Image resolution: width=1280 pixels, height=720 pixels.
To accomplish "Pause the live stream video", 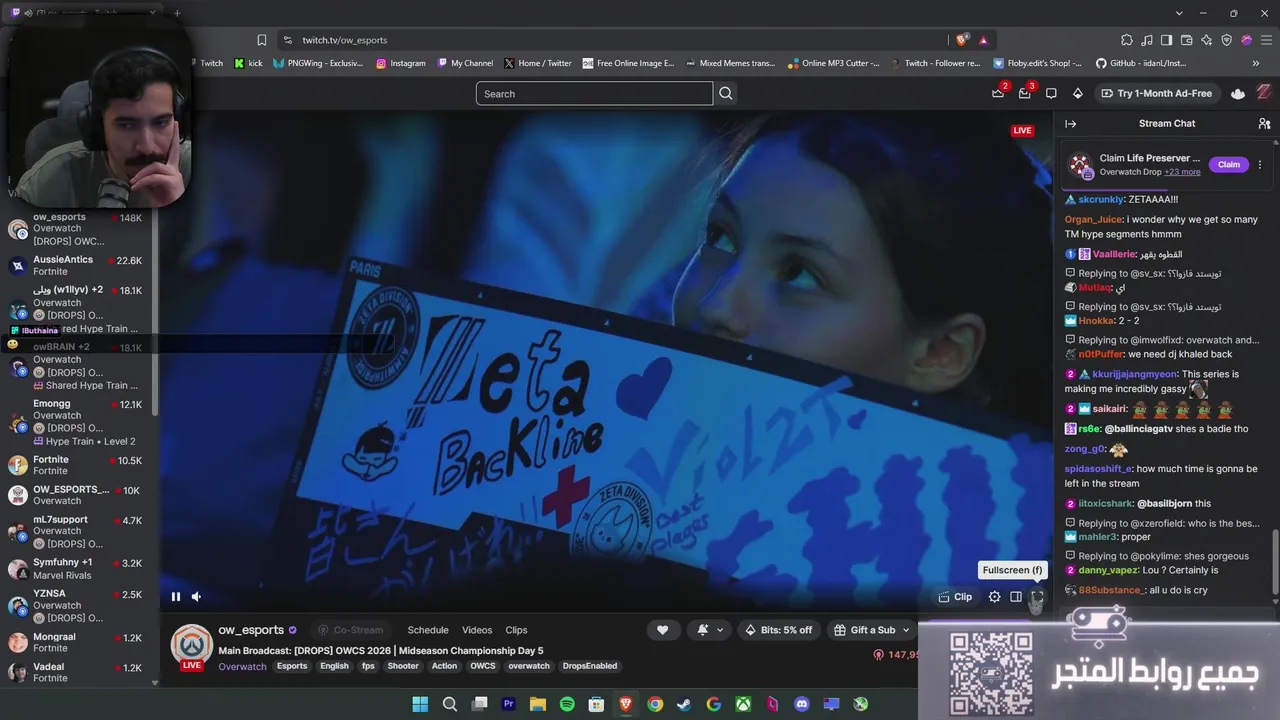I will 176,597.
